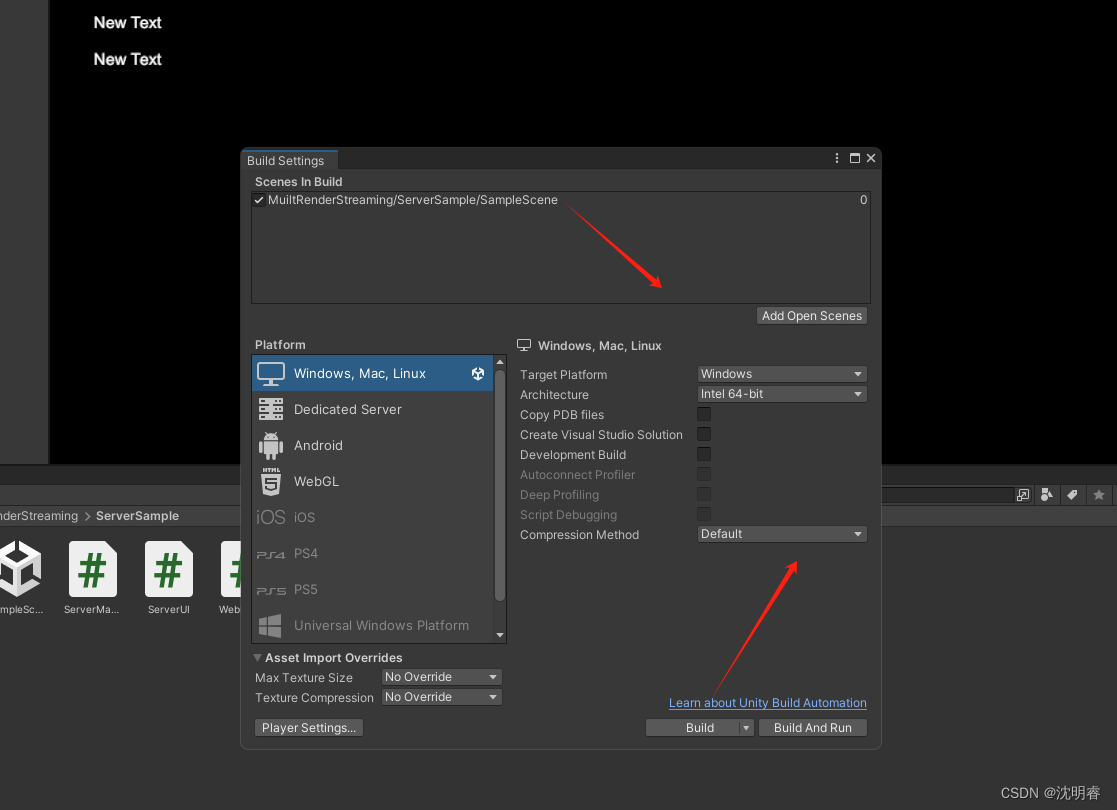This screenshot has height=810, width=1117.
Task: Go to the ServerSample breadcrumb folder
Action: (x=137, y=516)
